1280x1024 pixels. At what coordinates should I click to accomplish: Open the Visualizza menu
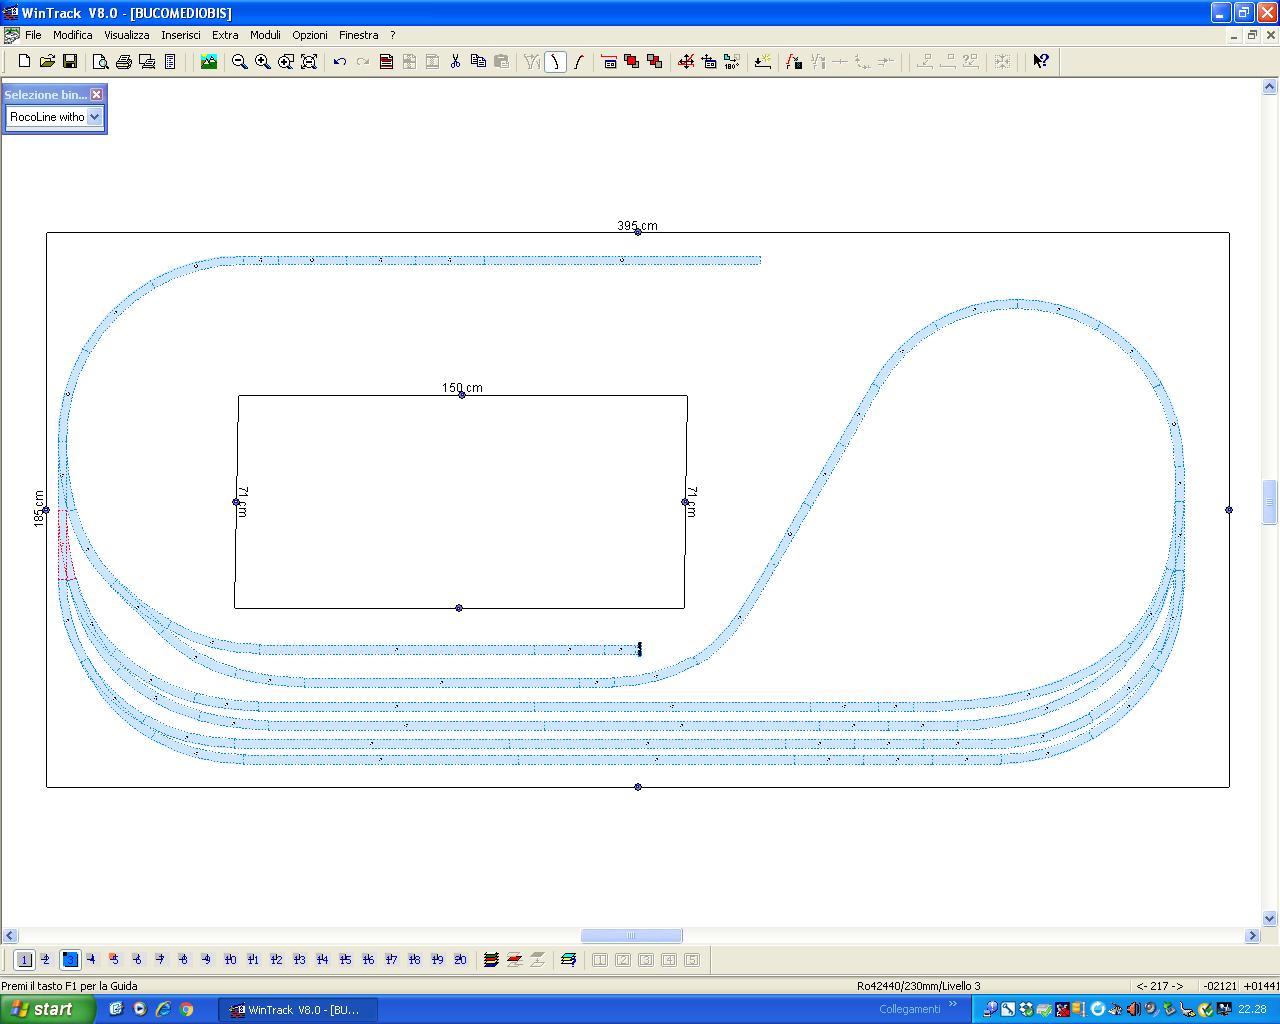coord(127,35)
